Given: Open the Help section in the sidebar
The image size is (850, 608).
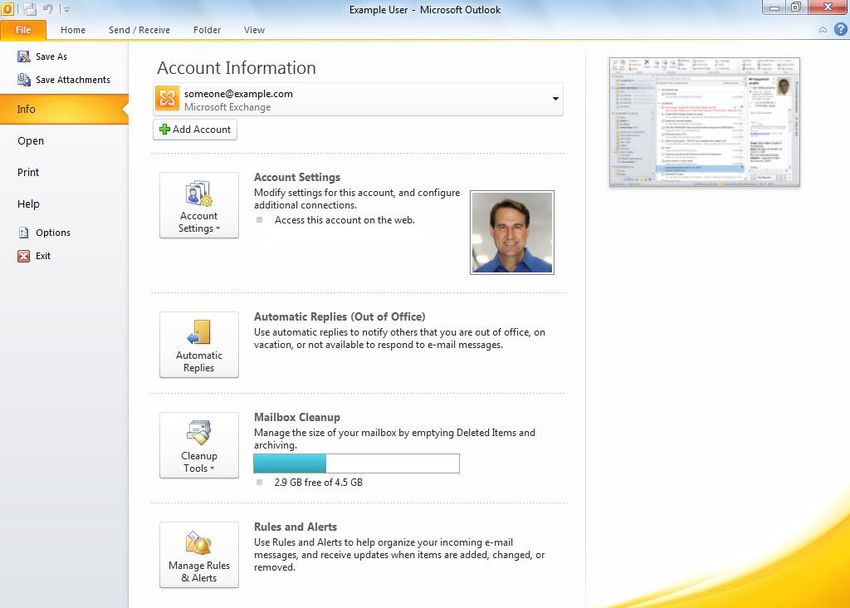Looking at the screenshot, I should pos(28,204).
